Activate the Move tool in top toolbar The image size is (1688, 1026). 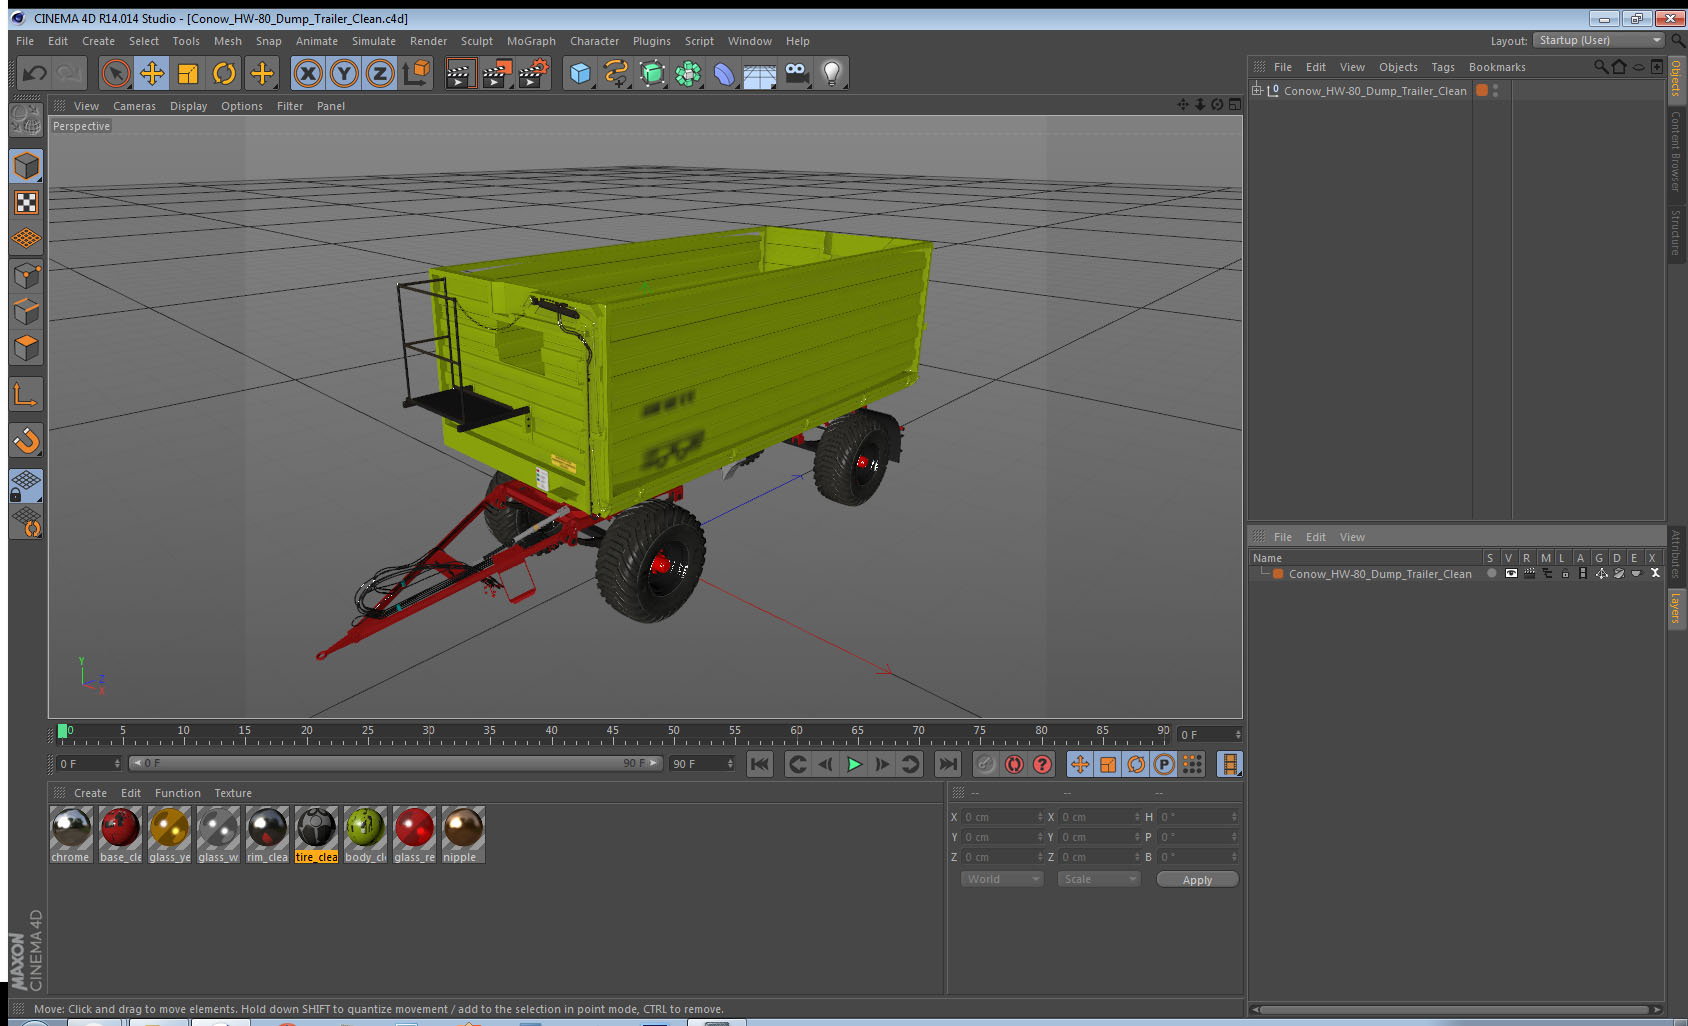[152, 73]
